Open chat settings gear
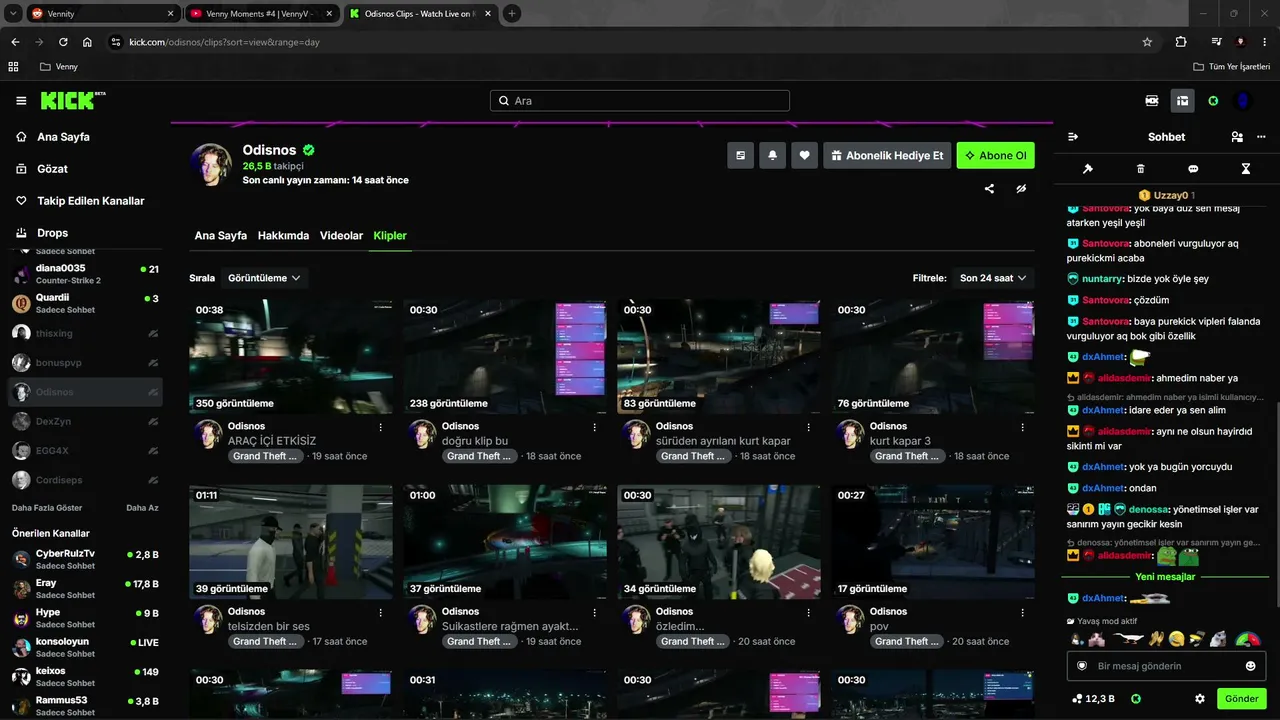This screenshot has height=720, width=1280. tap(1200, 699)
